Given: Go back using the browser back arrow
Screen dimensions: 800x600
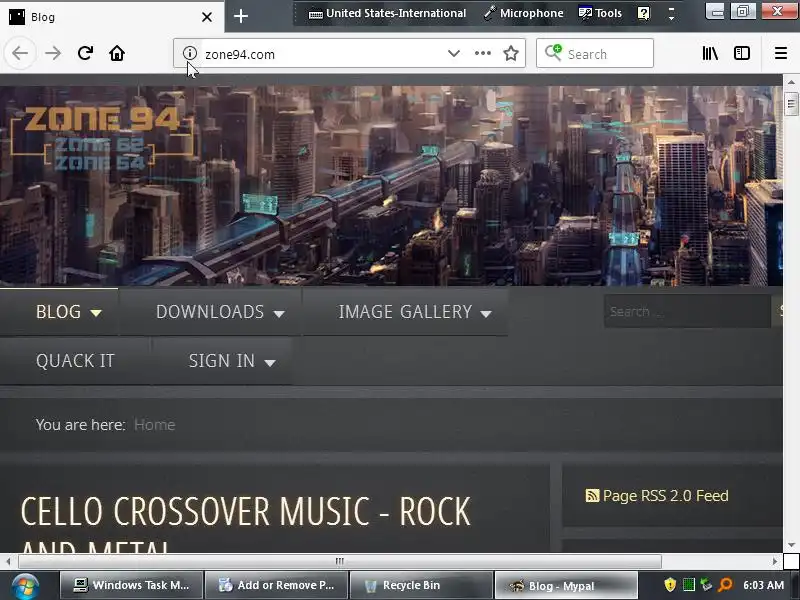Looking at the screenshot, I should click(20, 53).
